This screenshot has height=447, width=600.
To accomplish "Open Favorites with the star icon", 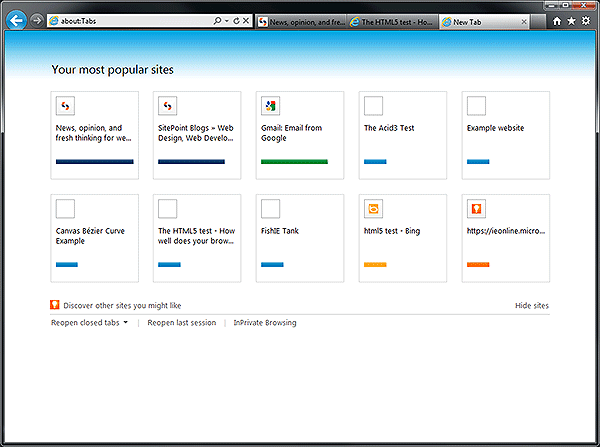I will (571, 21).
